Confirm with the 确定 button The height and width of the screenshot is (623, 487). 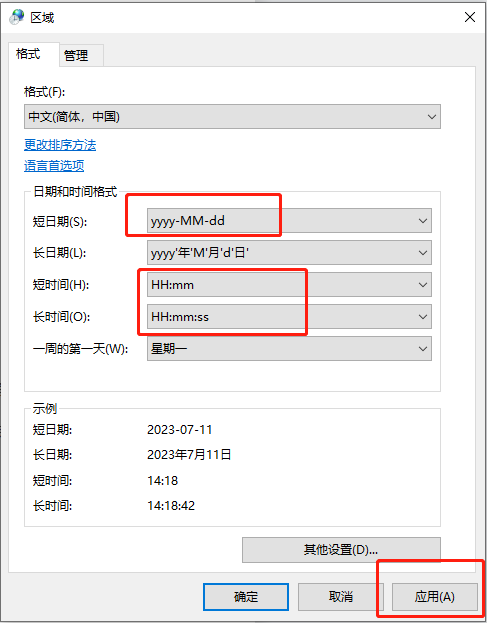click(x=246, y=596)
